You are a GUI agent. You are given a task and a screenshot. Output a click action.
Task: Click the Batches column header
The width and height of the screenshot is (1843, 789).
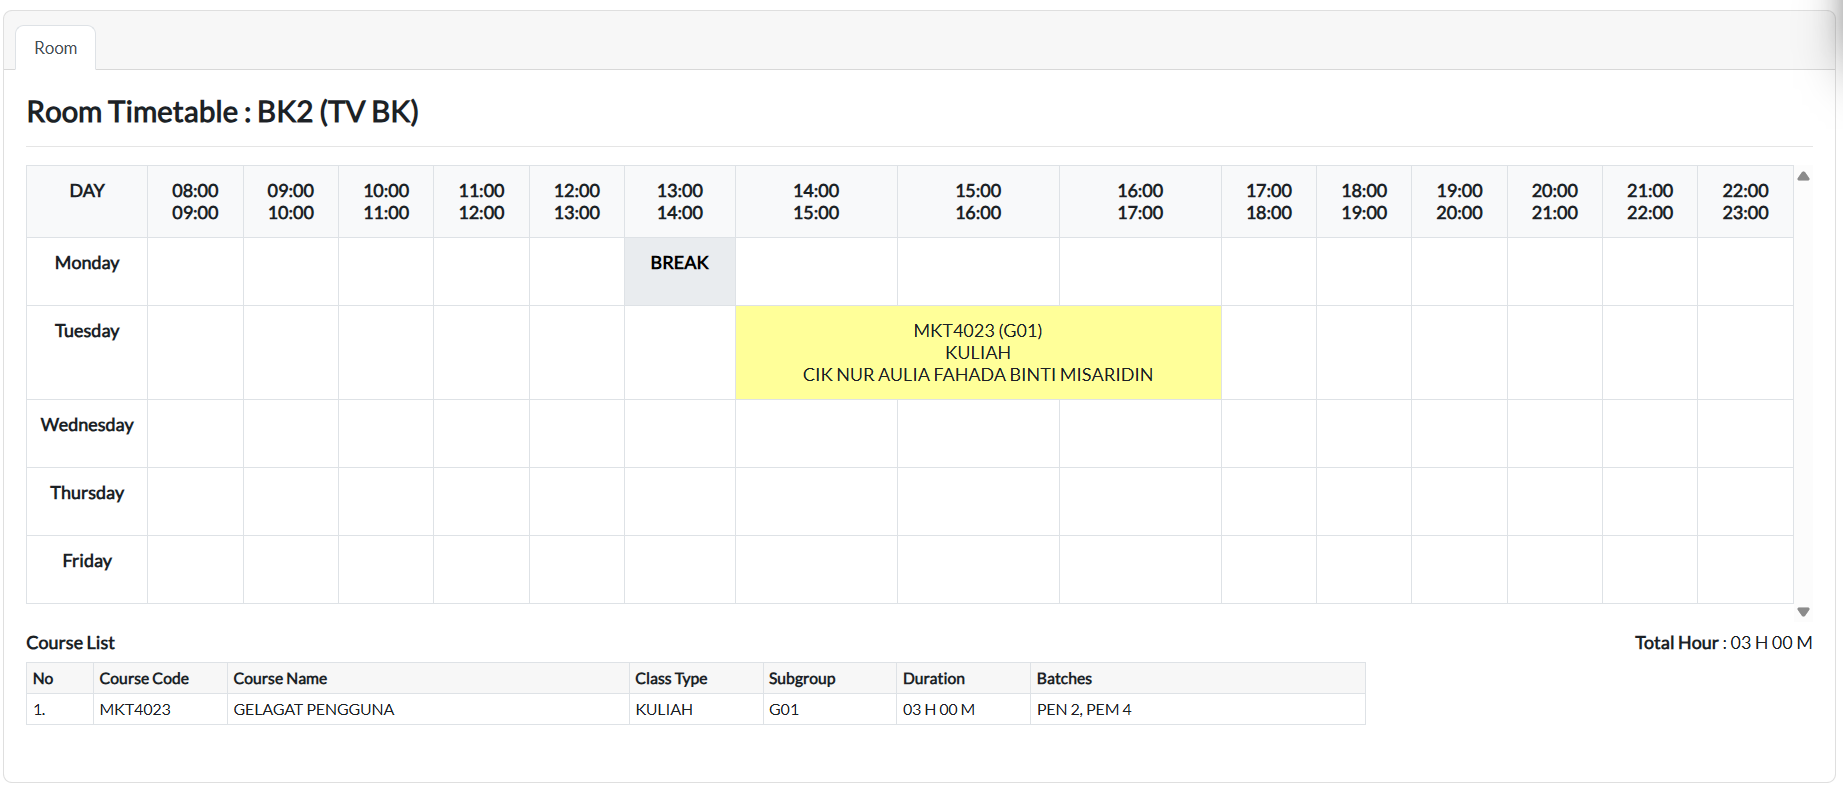click(1064, 678)
